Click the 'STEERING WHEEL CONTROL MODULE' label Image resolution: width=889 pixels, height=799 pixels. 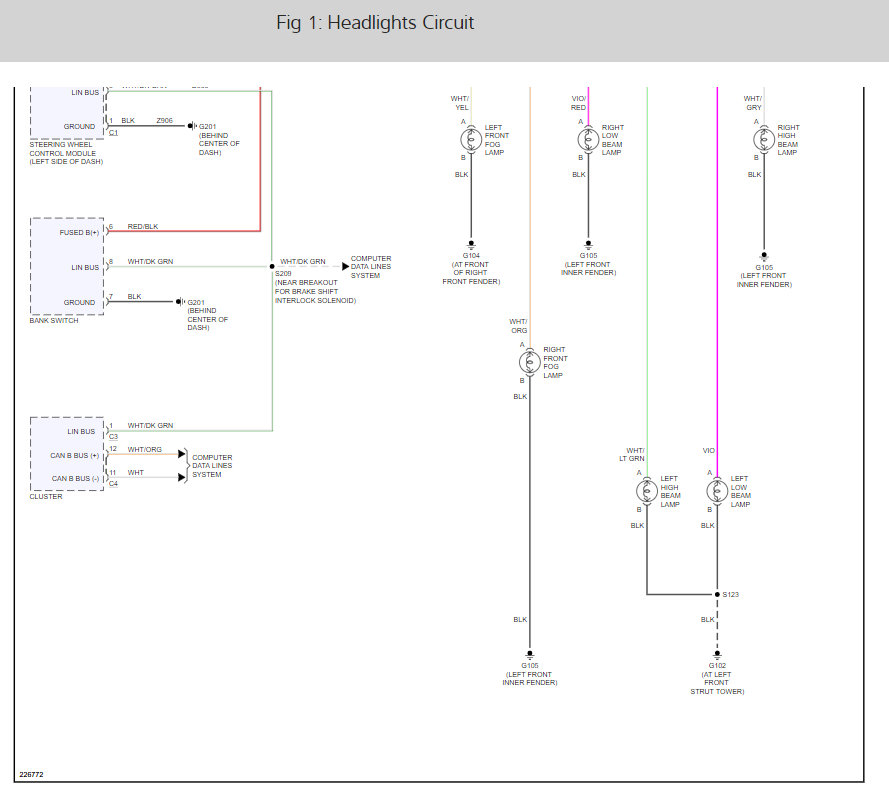click(66, 153)
